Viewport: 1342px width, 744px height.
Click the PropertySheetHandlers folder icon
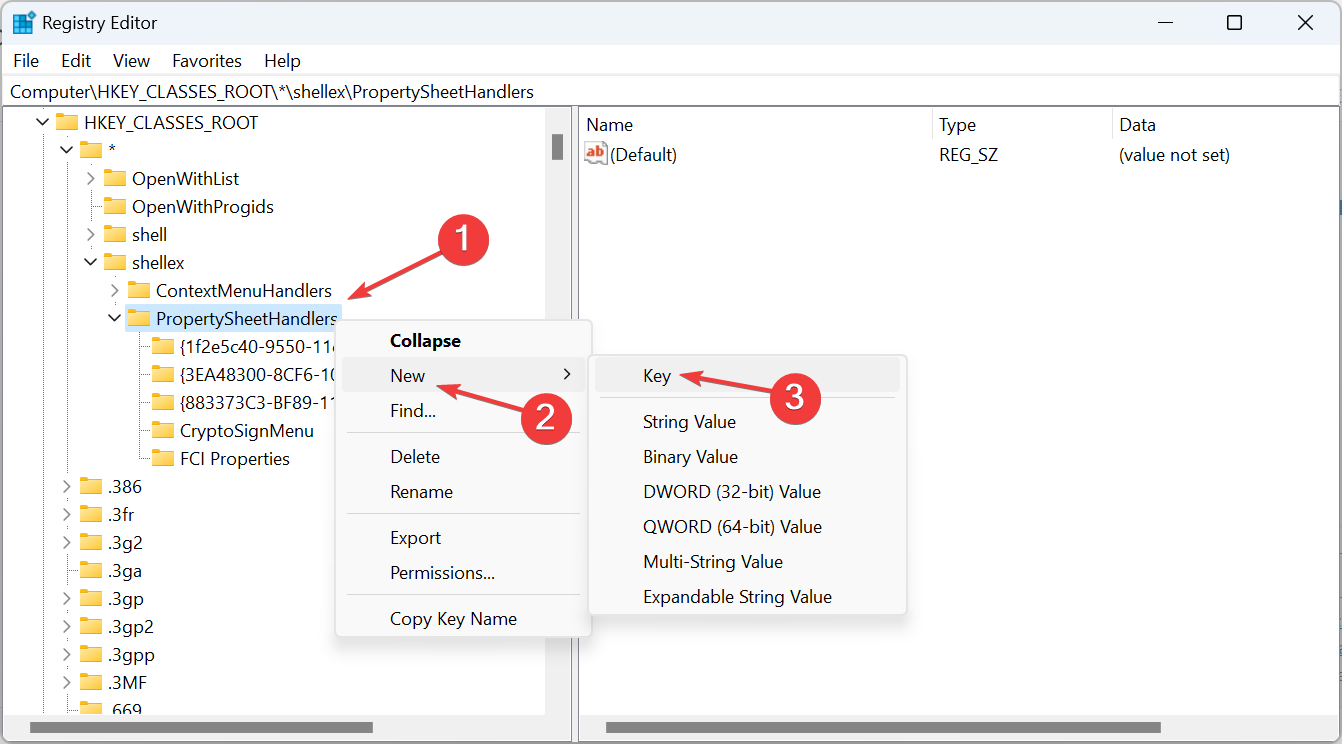(x=139, y=318)
